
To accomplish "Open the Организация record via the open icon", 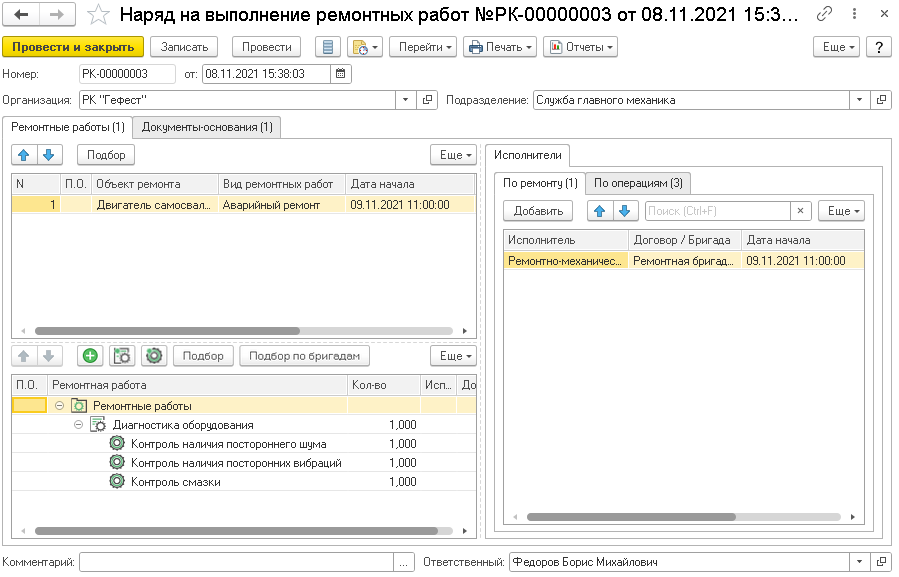I will 427,100.
